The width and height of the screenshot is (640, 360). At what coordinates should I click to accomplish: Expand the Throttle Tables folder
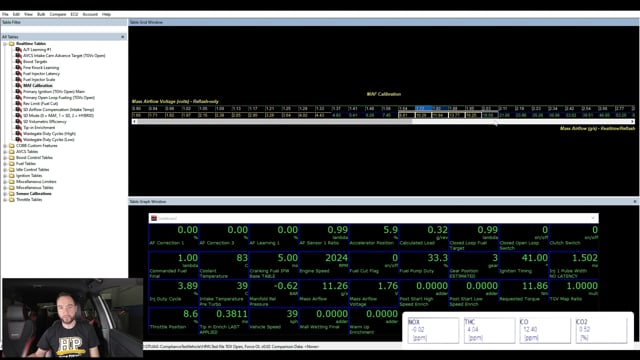point(5,200)
